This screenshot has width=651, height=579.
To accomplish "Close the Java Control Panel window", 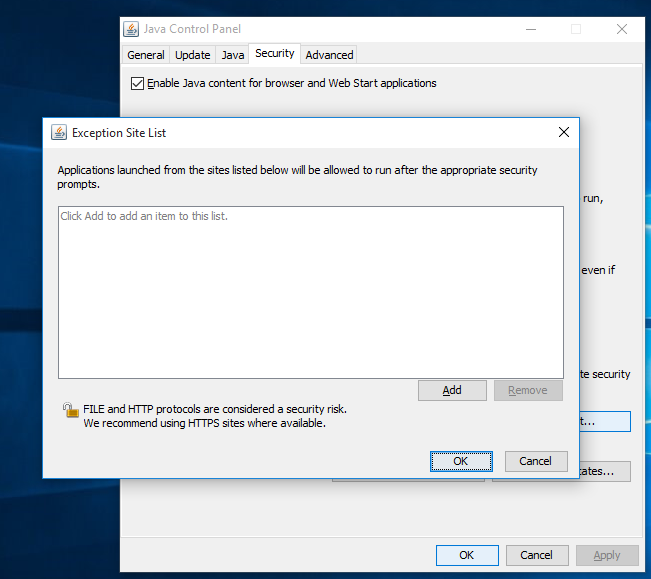I will [x=622, y=29].
